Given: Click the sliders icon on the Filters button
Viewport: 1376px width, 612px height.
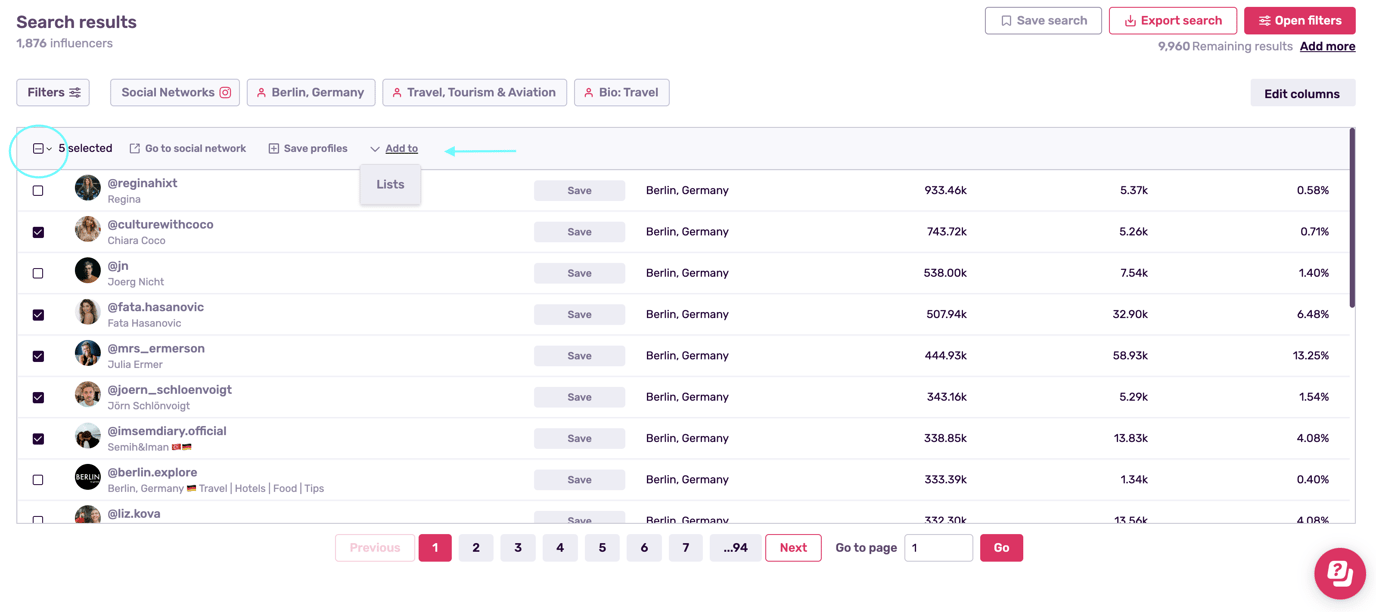Looking at the screenshot, I should coord(73,92).
